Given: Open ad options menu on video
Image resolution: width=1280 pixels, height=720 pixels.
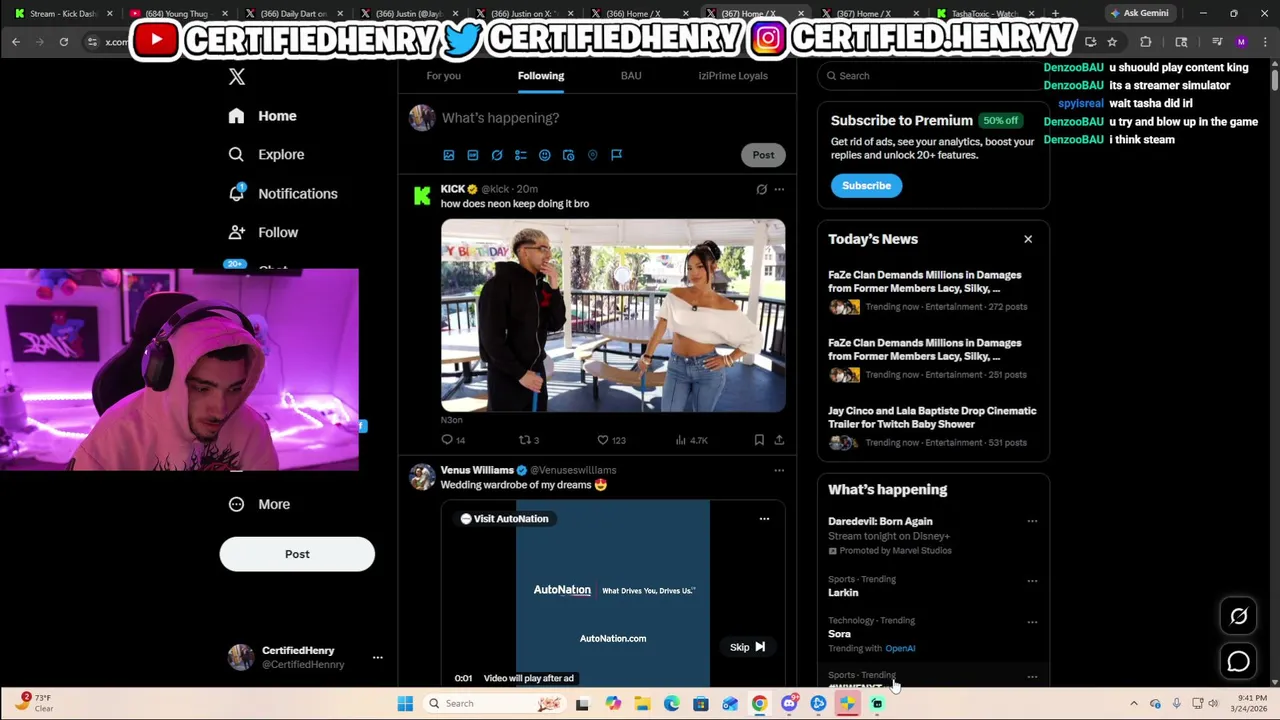Looking at the screenshot, I should pyautogui.click(x=764, y=519).
